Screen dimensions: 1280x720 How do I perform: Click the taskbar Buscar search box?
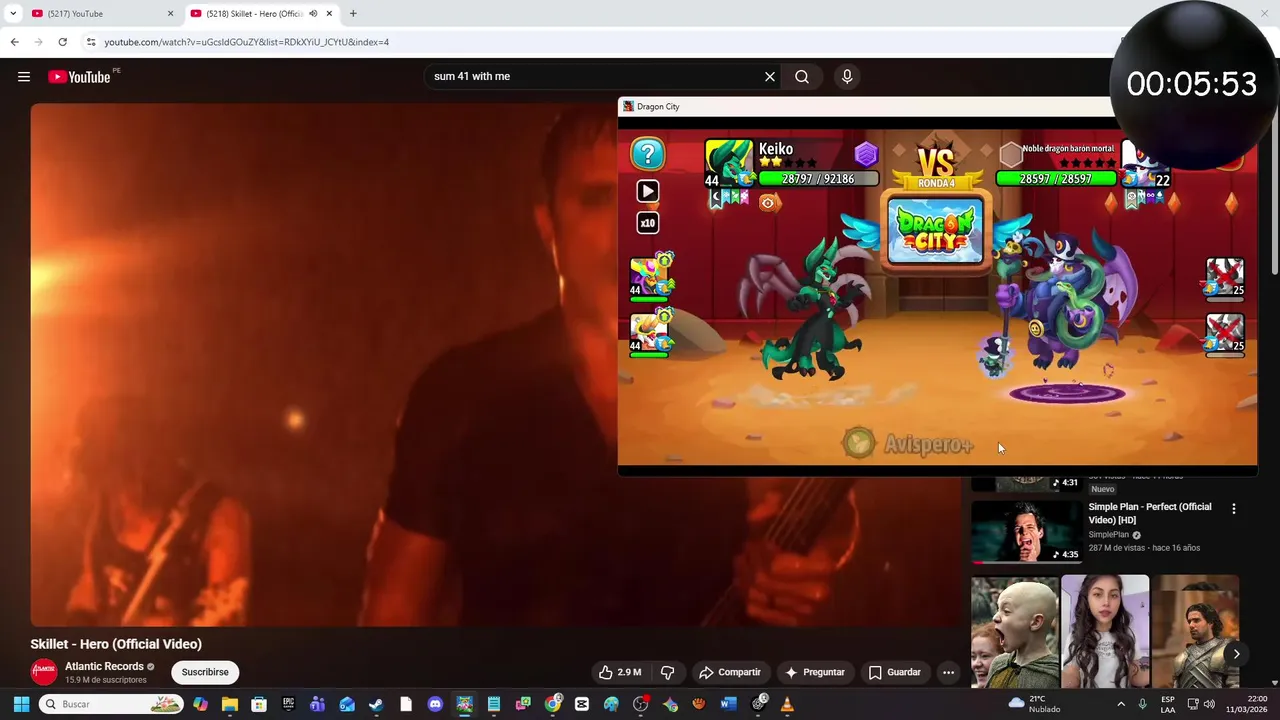coord(111,704)
